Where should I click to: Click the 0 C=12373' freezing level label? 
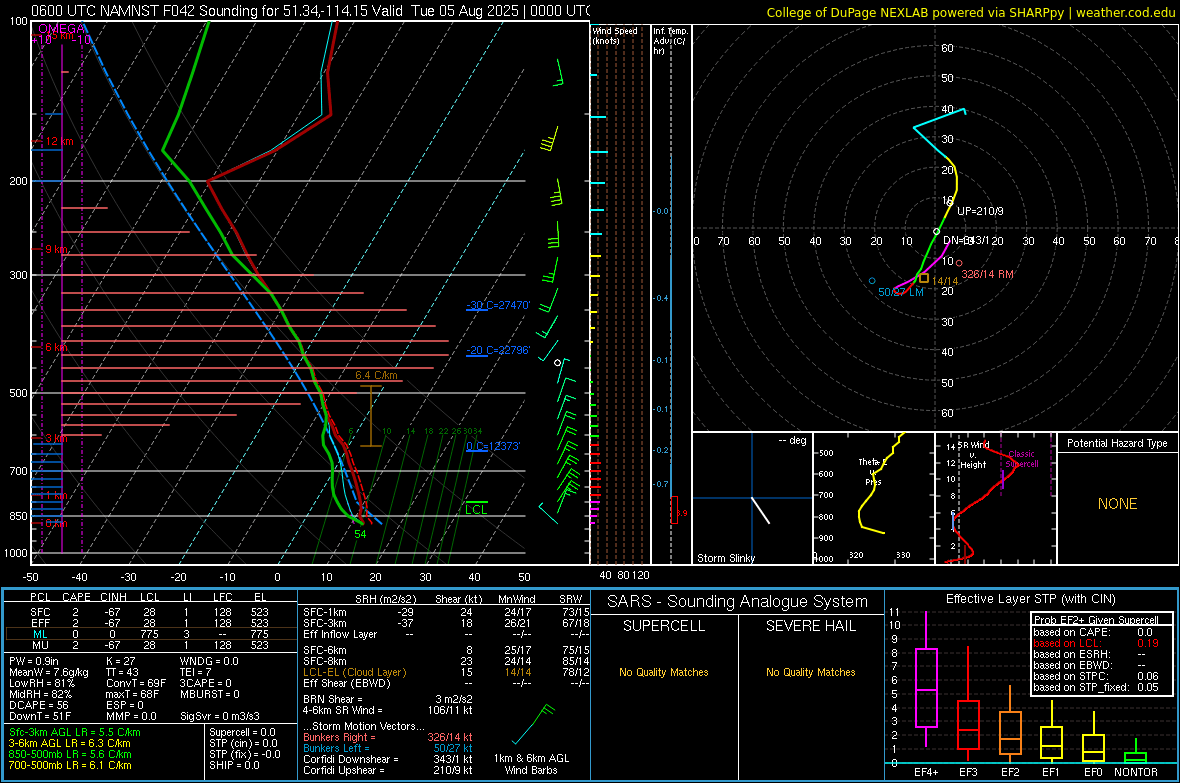pyautogui.click(x=493, y=446)
